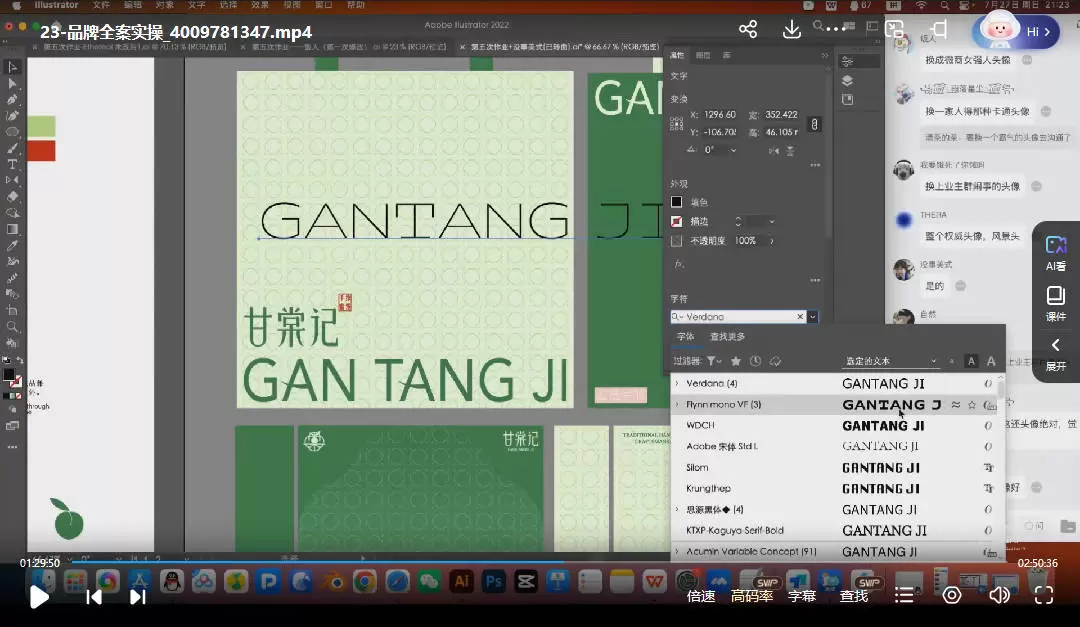
Task: Skip to the next video
Action: pos(138,597)
